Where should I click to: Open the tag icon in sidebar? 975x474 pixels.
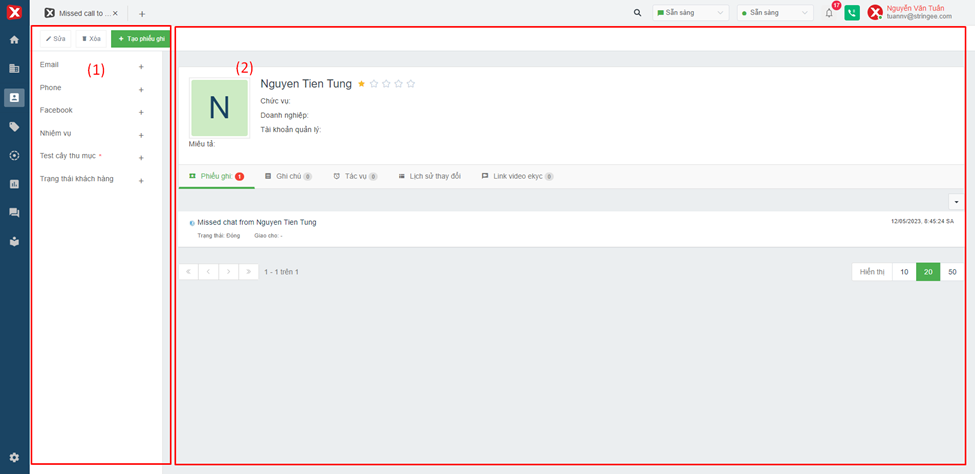pyautogui.click(x=14, y=127)
